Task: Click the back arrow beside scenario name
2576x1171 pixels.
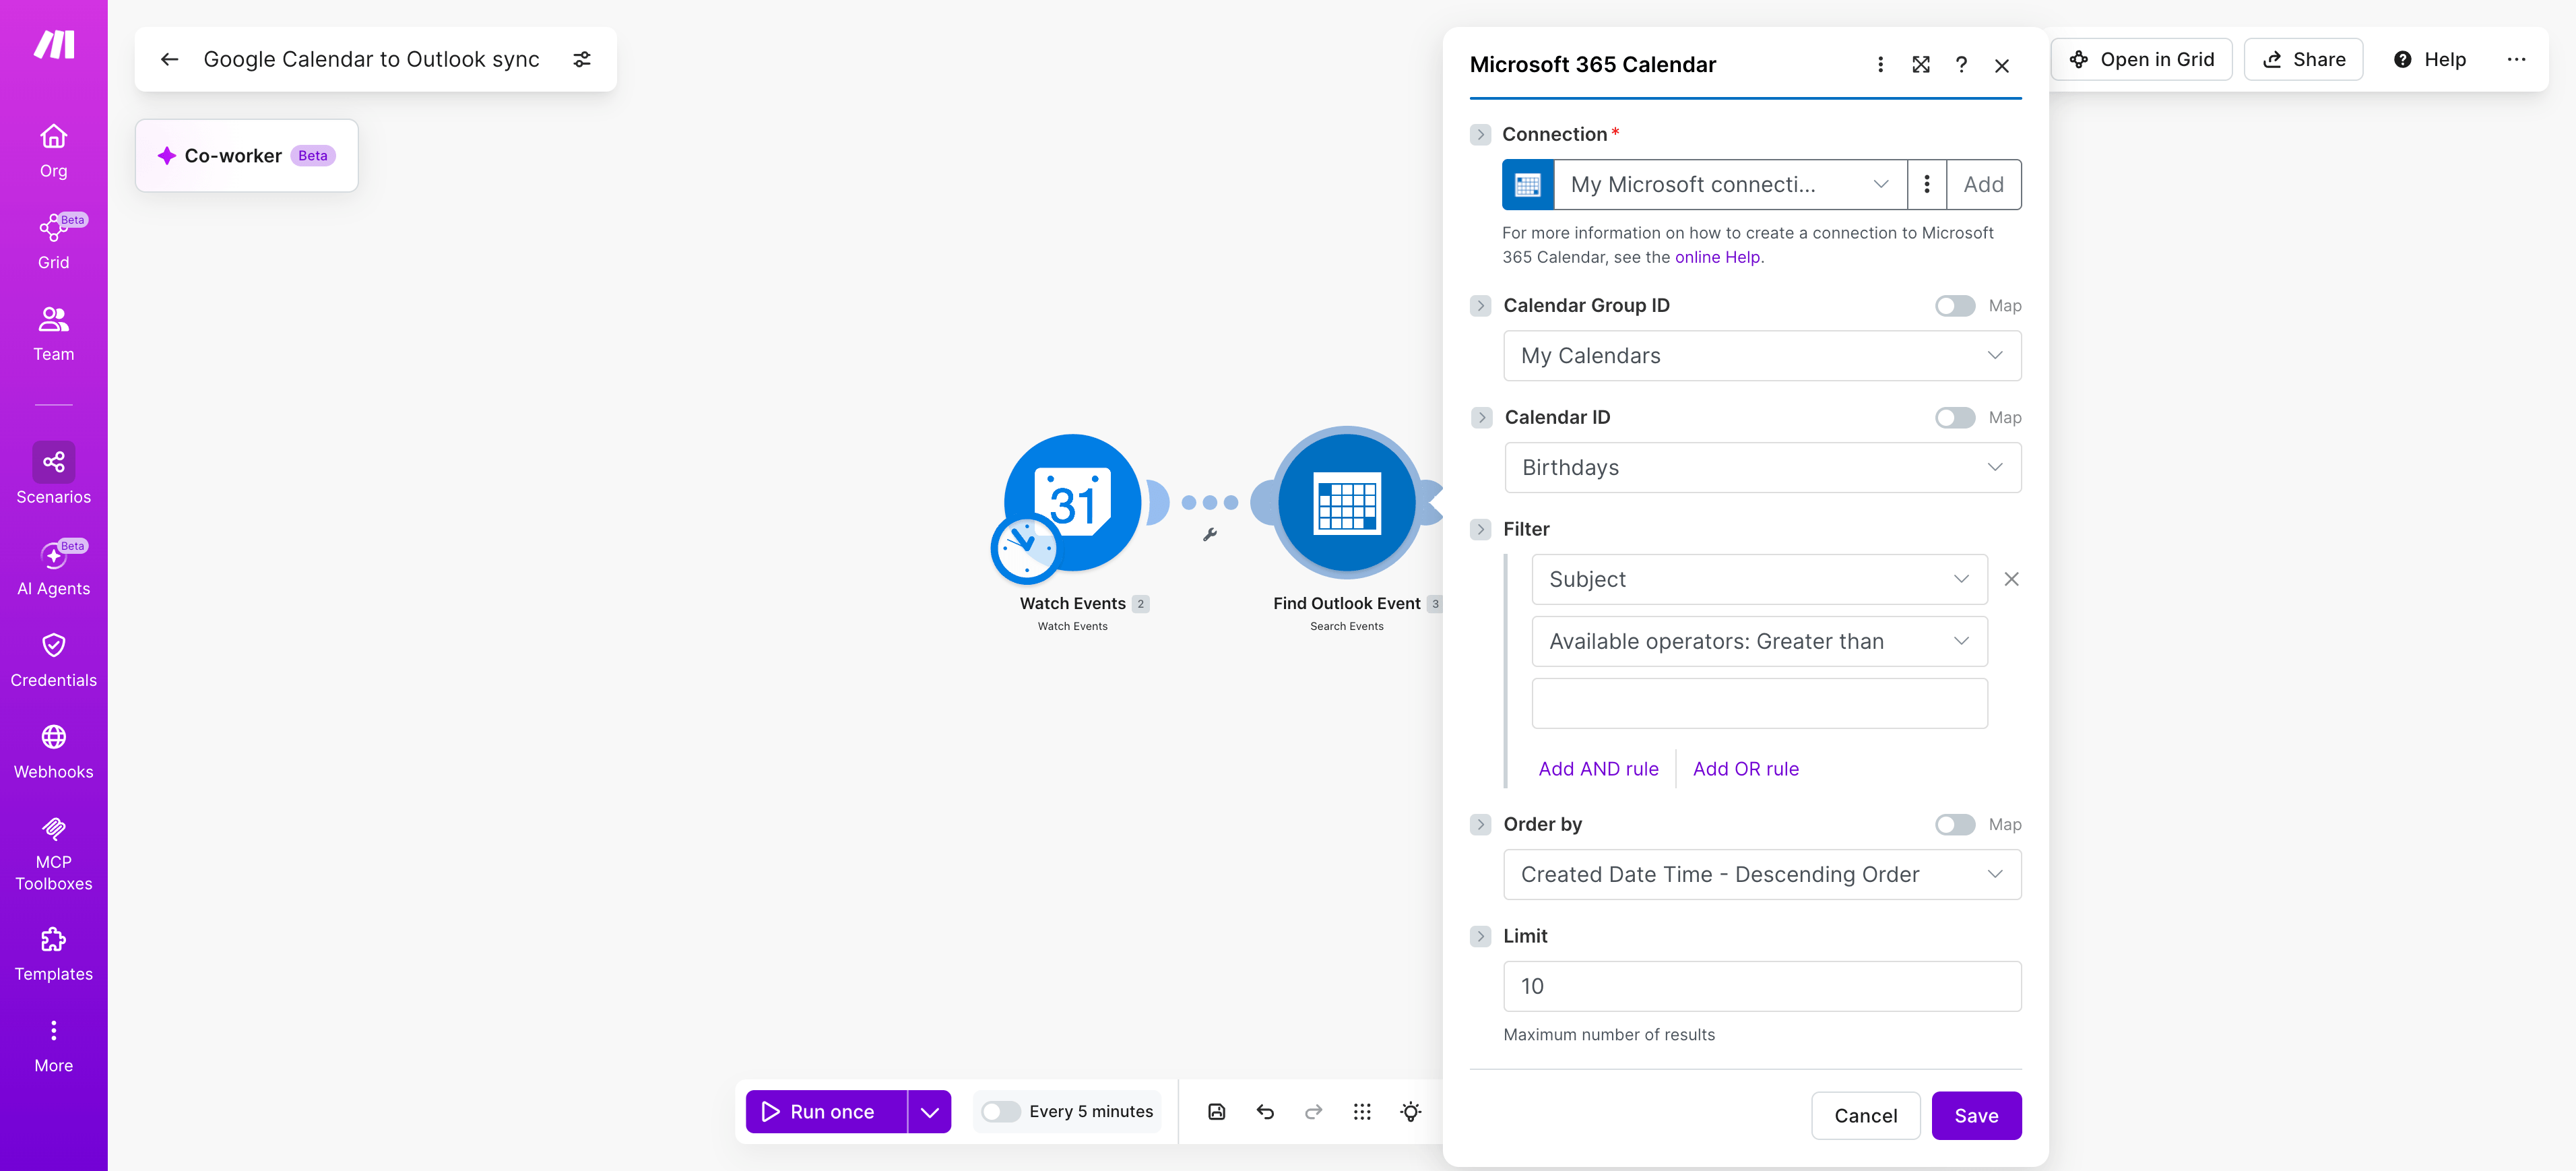Action: [169, 59]
